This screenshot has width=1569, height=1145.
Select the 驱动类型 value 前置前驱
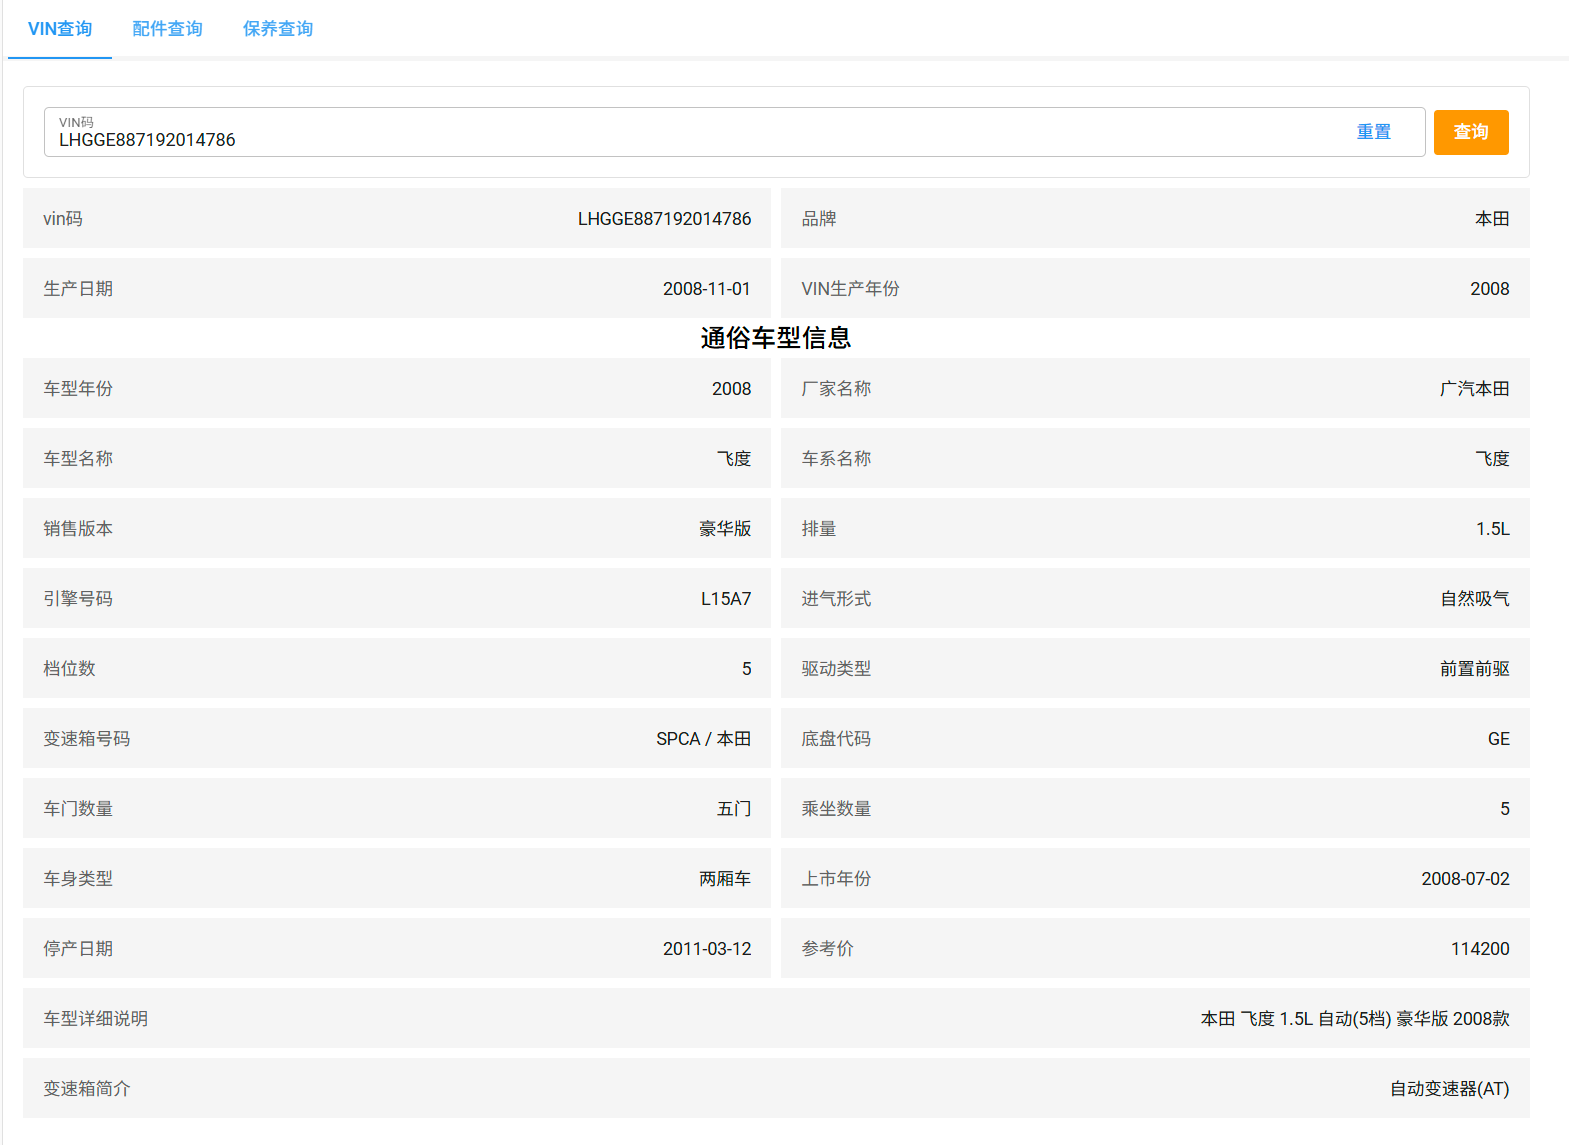[1475, 669]
